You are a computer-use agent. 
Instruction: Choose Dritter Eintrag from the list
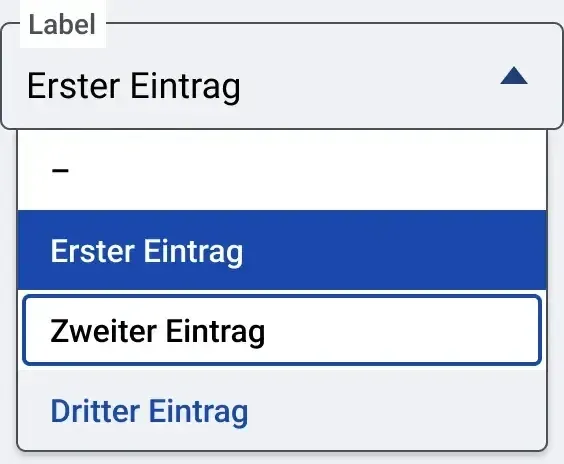pos(282,410)
